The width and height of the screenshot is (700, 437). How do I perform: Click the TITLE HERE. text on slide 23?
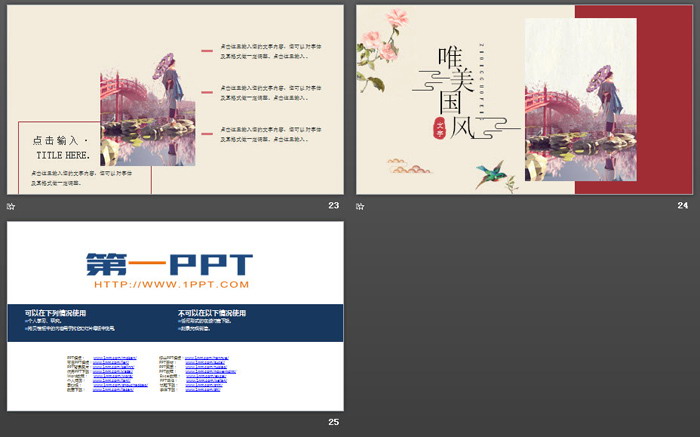pyautogui.click(x=63, y=155)
